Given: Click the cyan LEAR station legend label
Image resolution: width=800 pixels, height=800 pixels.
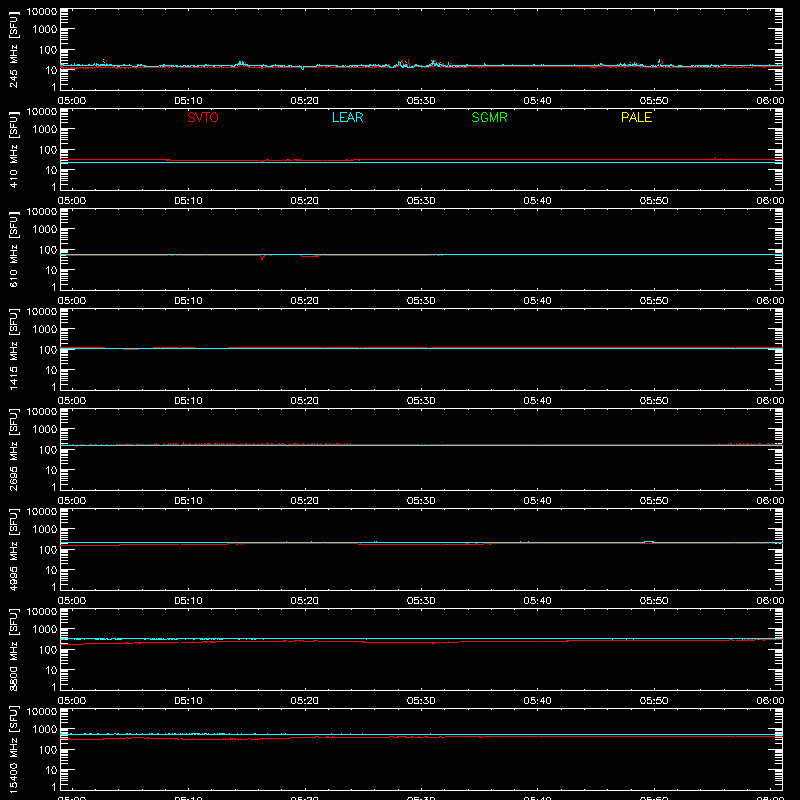Looking at the screenshot, I should [347, 117].
